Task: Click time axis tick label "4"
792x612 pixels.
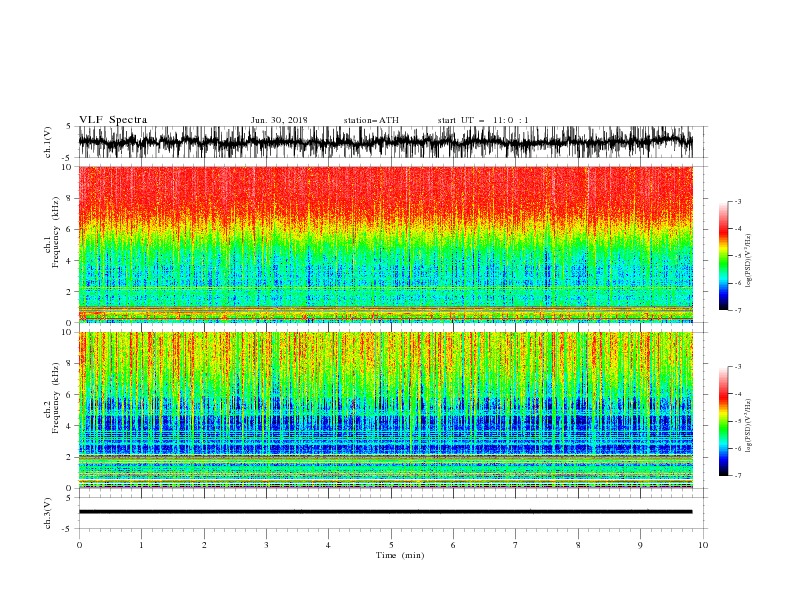Action: pyautogui.click(x=328, y=545)
